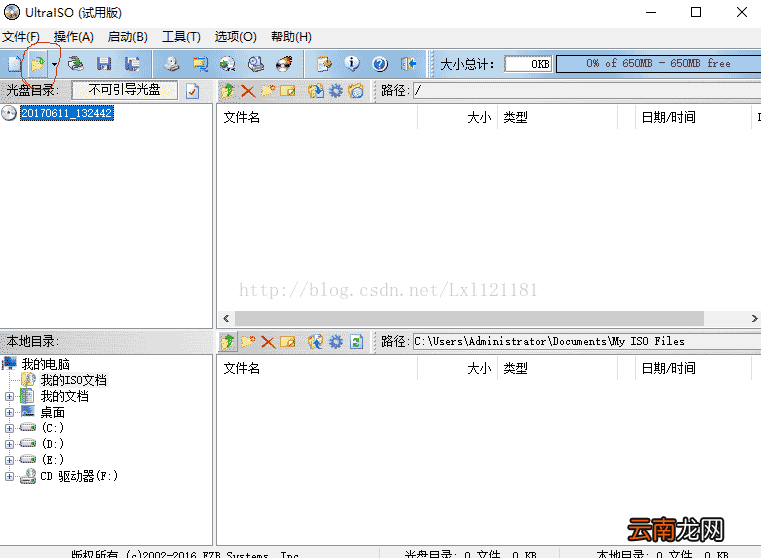
Task: Click the 大小总计 0KB field
Action: point(528,64)
